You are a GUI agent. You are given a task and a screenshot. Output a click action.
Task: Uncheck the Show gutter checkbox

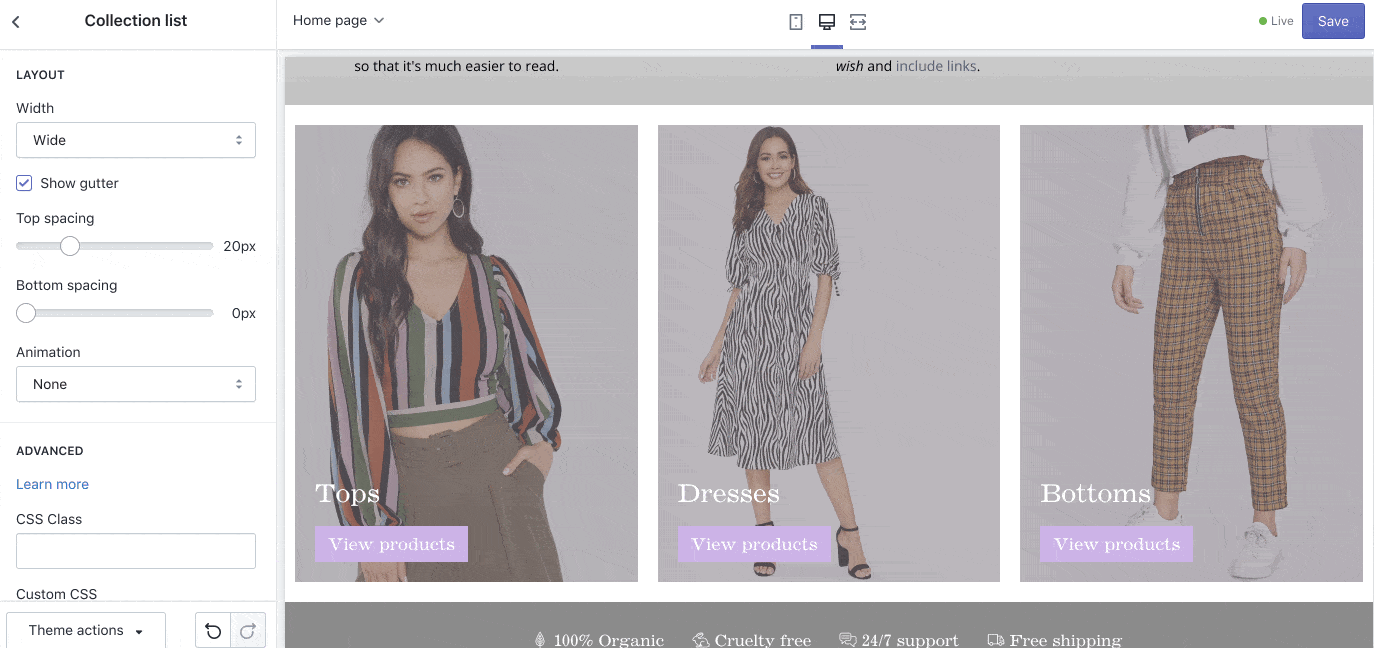[25, 183]
